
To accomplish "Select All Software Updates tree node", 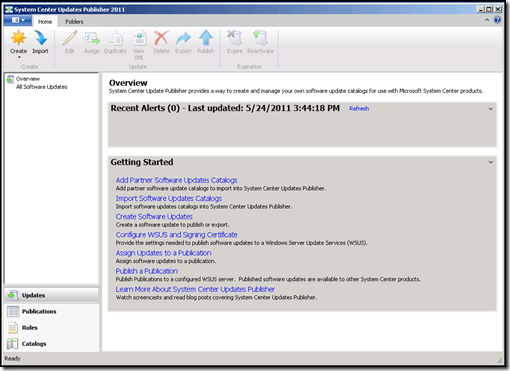I will (42, 87).
